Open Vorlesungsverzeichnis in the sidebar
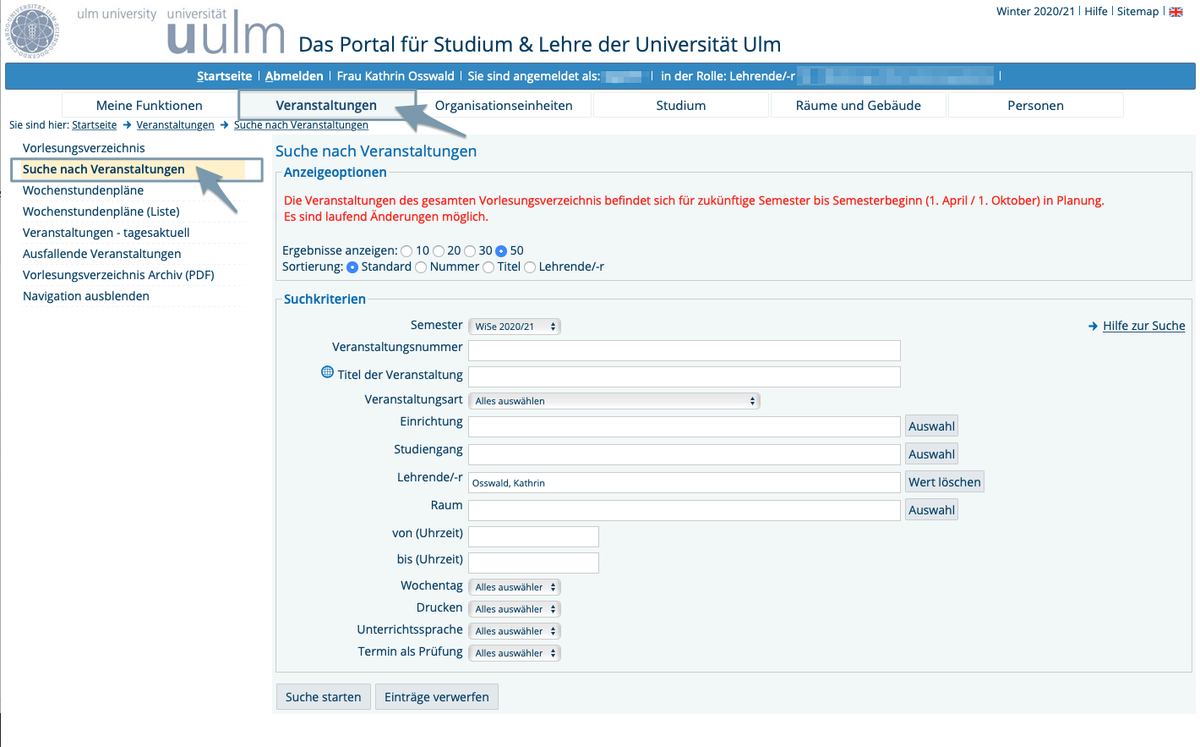Screen dimensions: 1200x747 84,148
